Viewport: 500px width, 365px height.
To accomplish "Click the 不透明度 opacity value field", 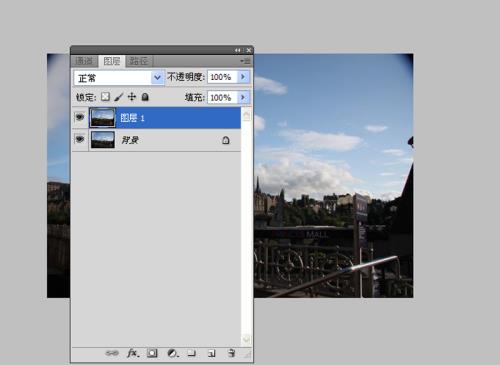I will point(223,77).
